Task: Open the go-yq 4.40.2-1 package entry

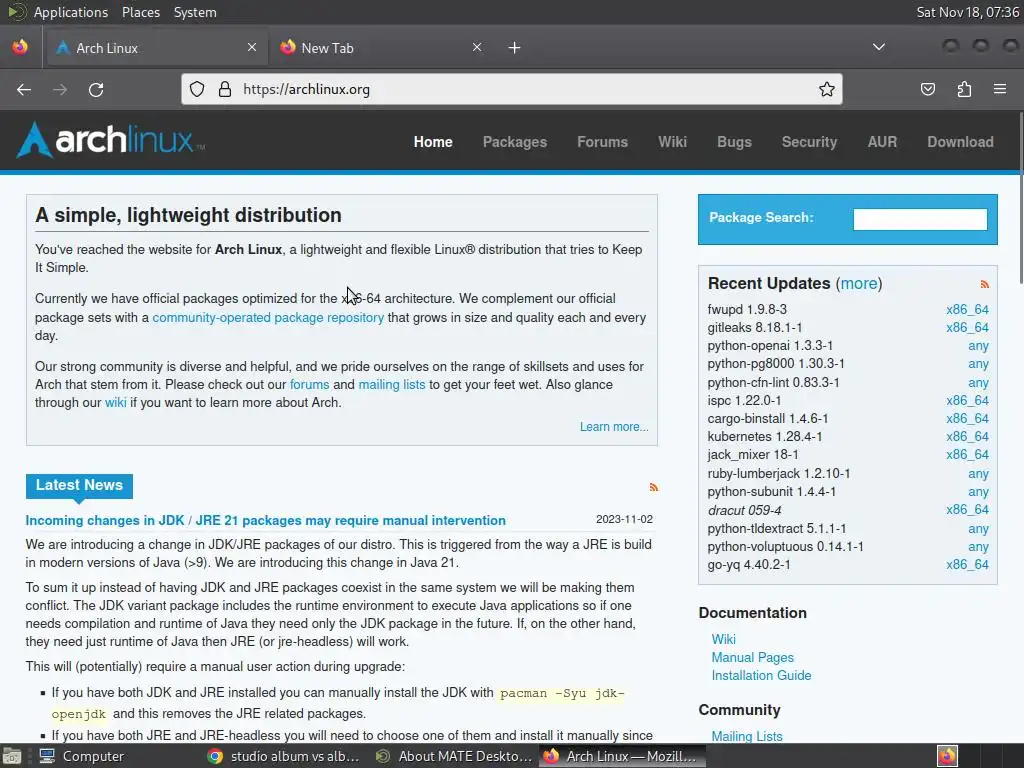Action: pos(748,565)
